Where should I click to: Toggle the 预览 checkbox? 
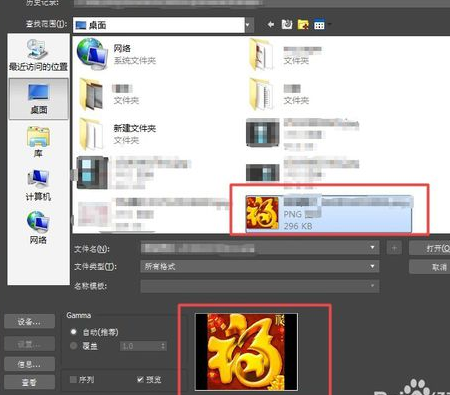coord(140,379)
